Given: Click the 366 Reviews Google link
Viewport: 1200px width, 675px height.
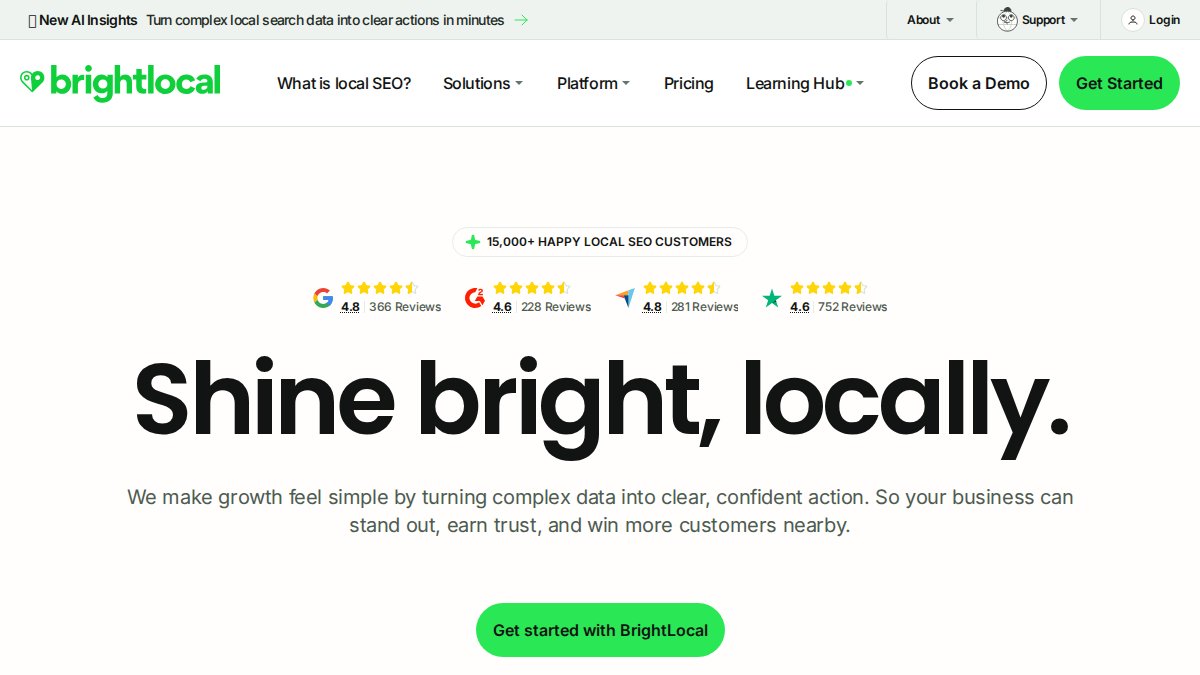Looking at the screenshot, I should pyautogui.click(x=405, y=307).
